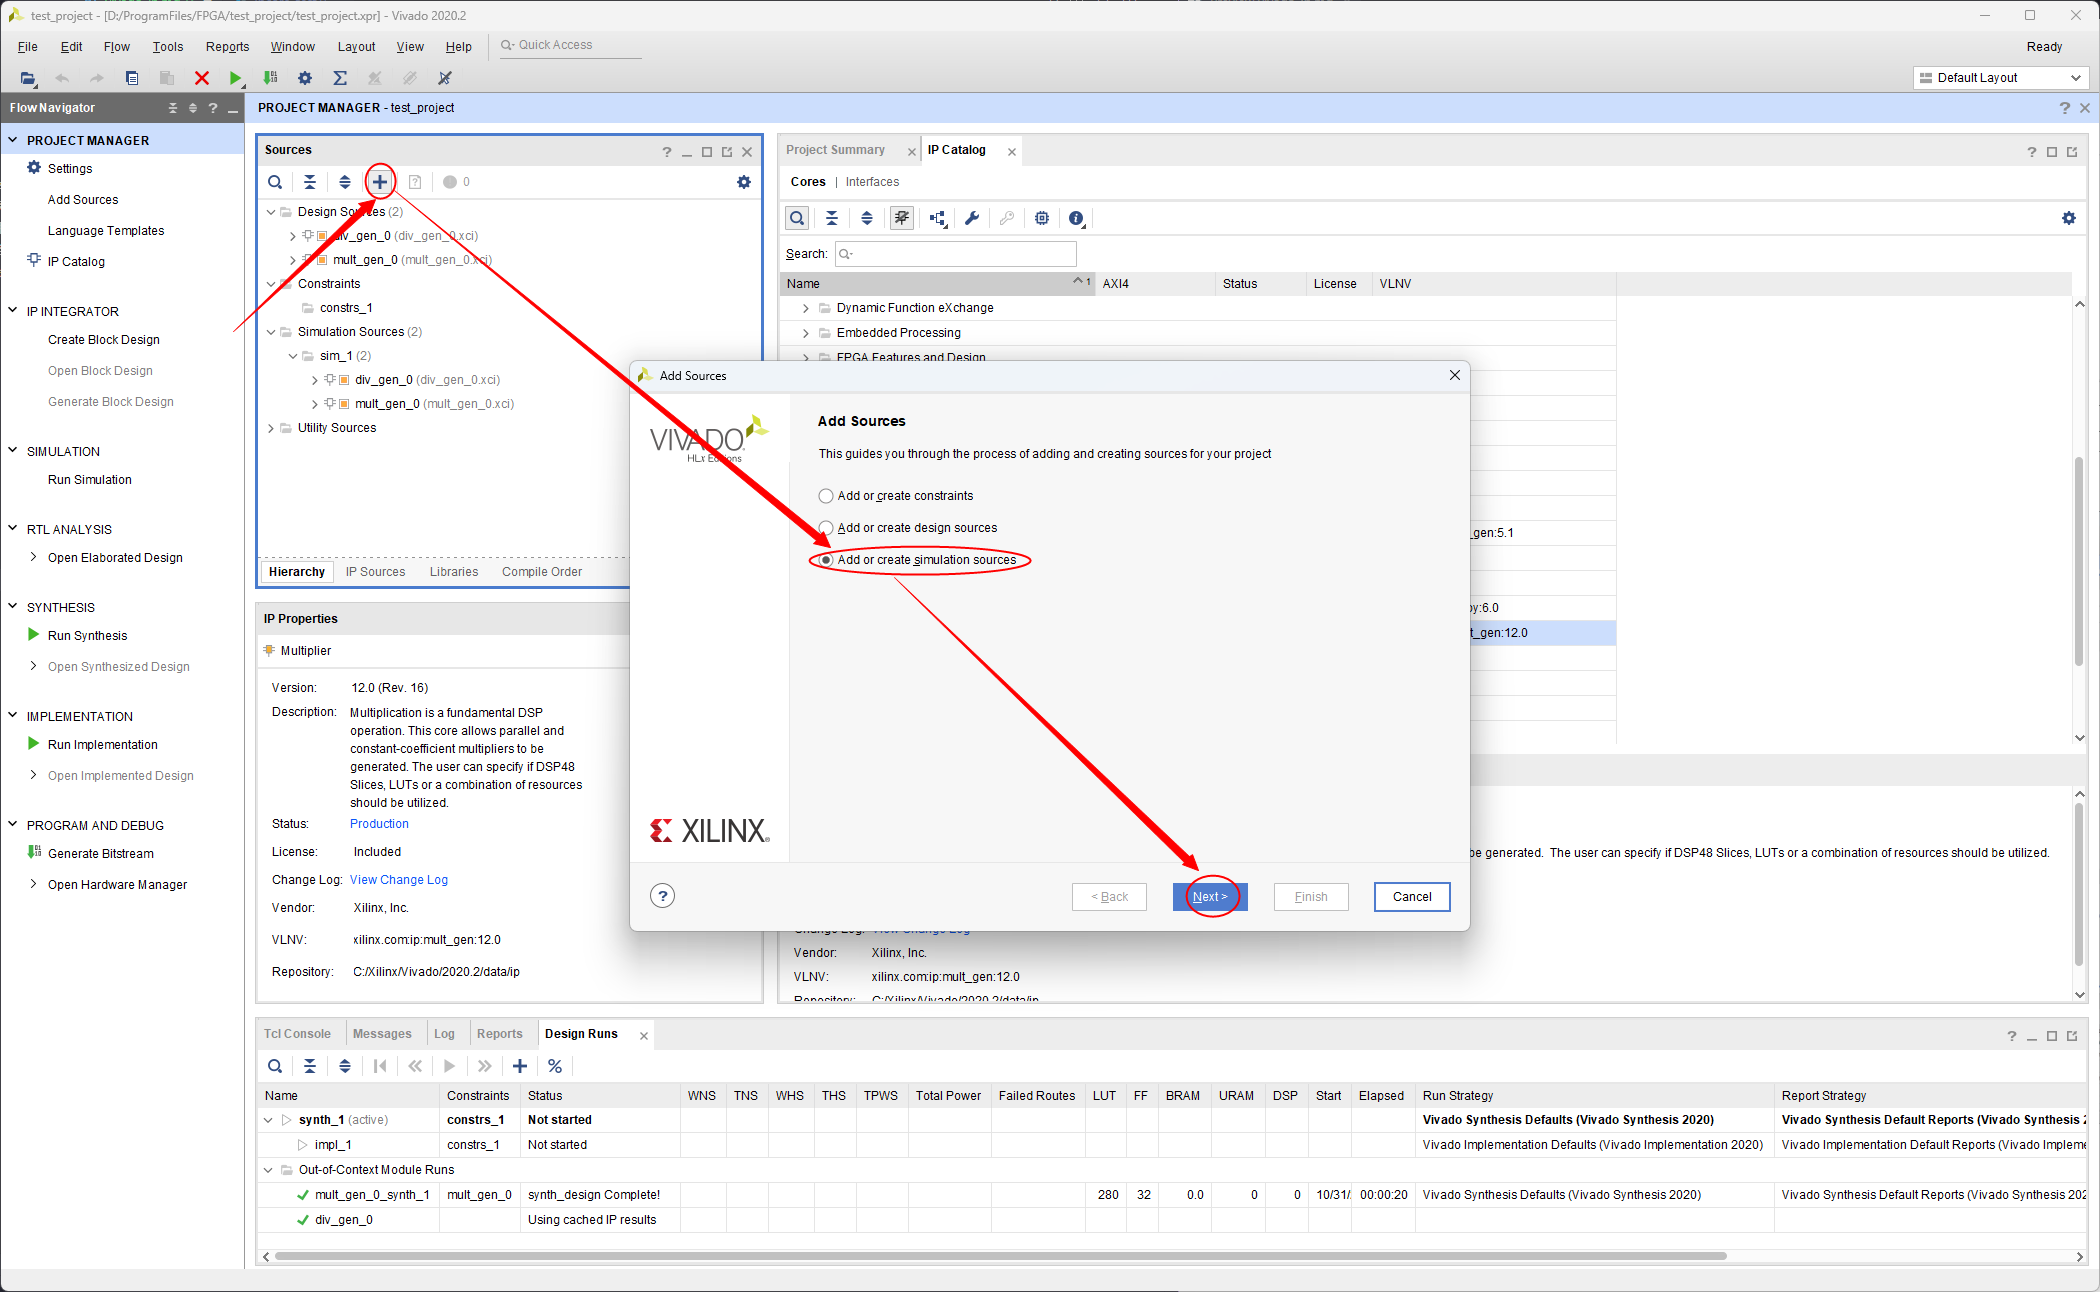
Task: Select Add or create design sources
Action: pos(826,528)
